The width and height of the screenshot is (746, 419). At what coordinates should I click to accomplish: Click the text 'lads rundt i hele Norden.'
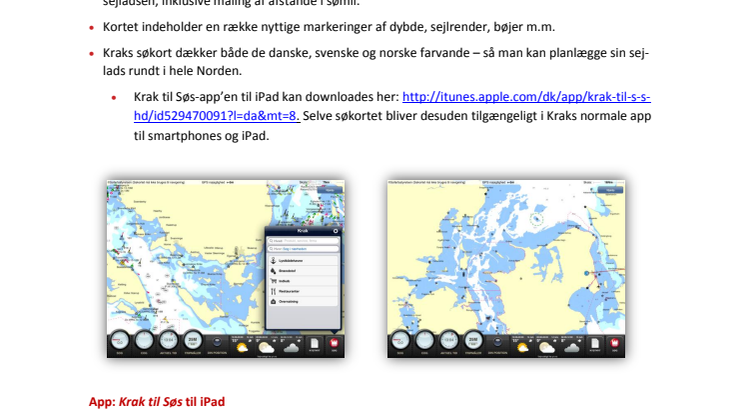tap(172, 71)
